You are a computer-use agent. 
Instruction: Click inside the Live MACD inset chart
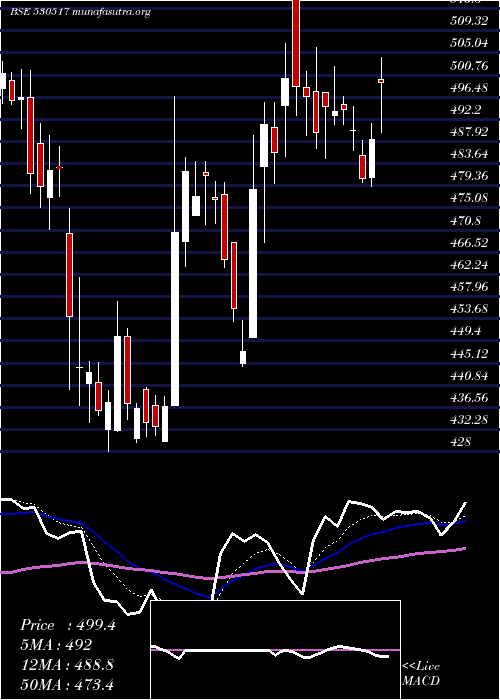(x=275, y=650)
